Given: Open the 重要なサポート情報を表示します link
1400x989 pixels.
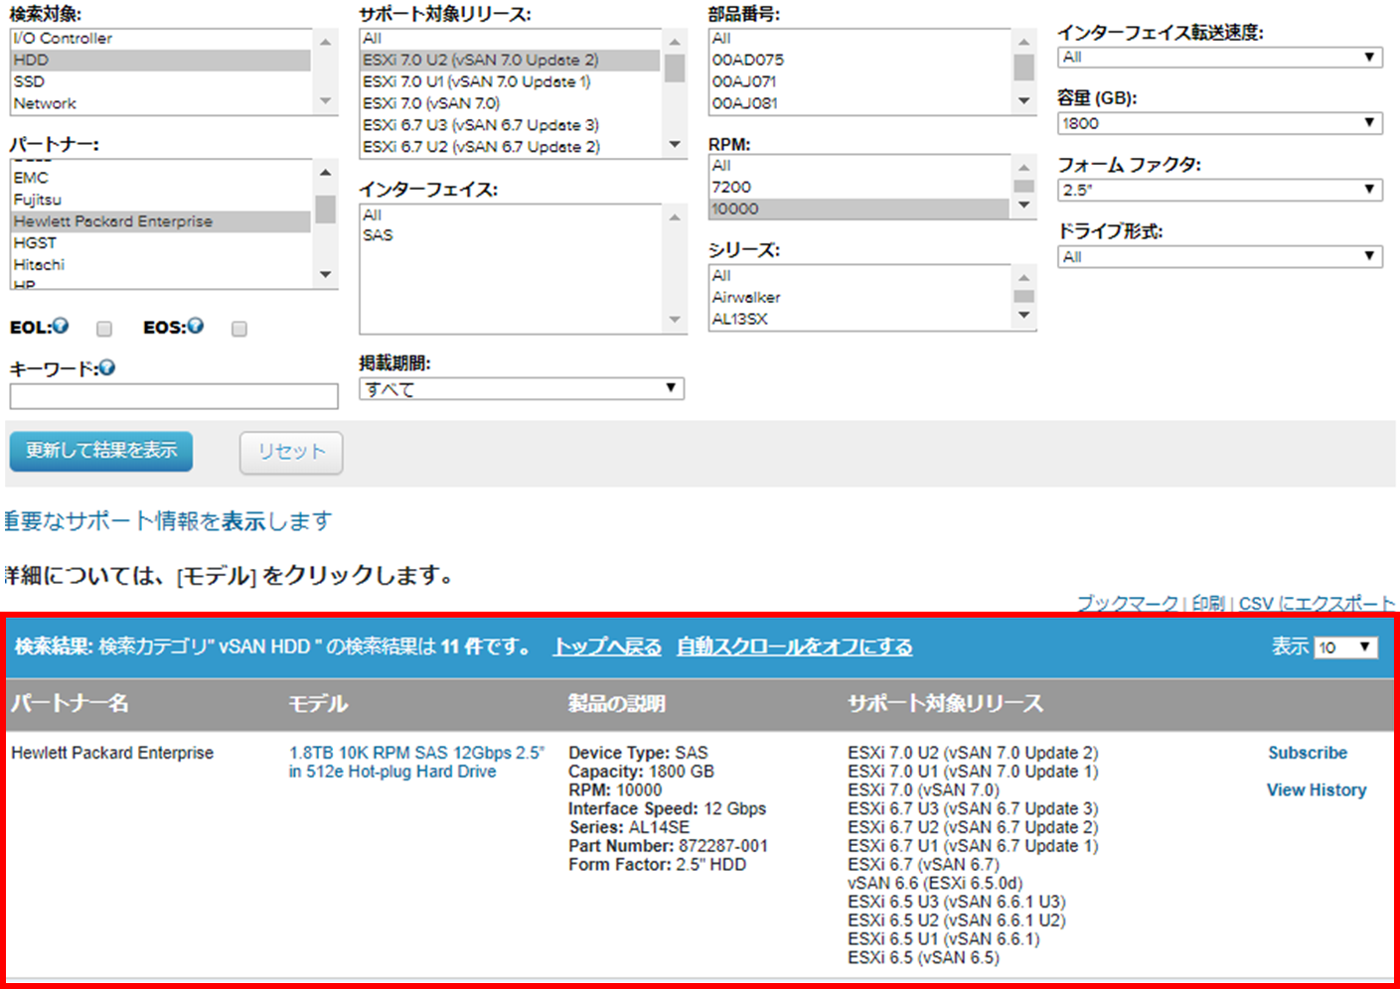Looking at the screenshot, I should tap(168, 521).
